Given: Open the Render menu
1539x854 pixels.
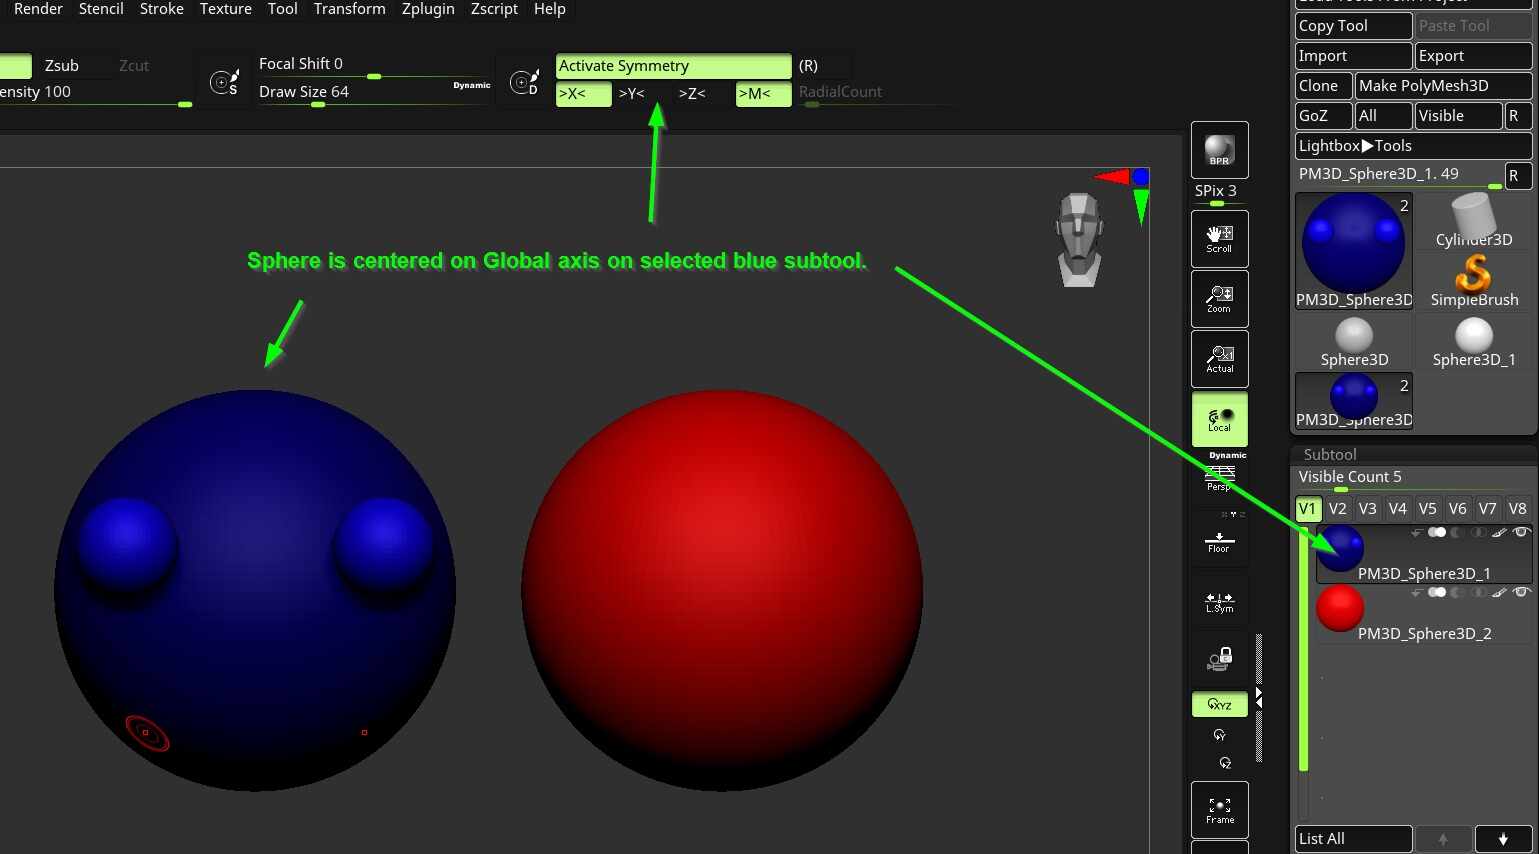Looking at the screenshot, I should coord(39,9).
